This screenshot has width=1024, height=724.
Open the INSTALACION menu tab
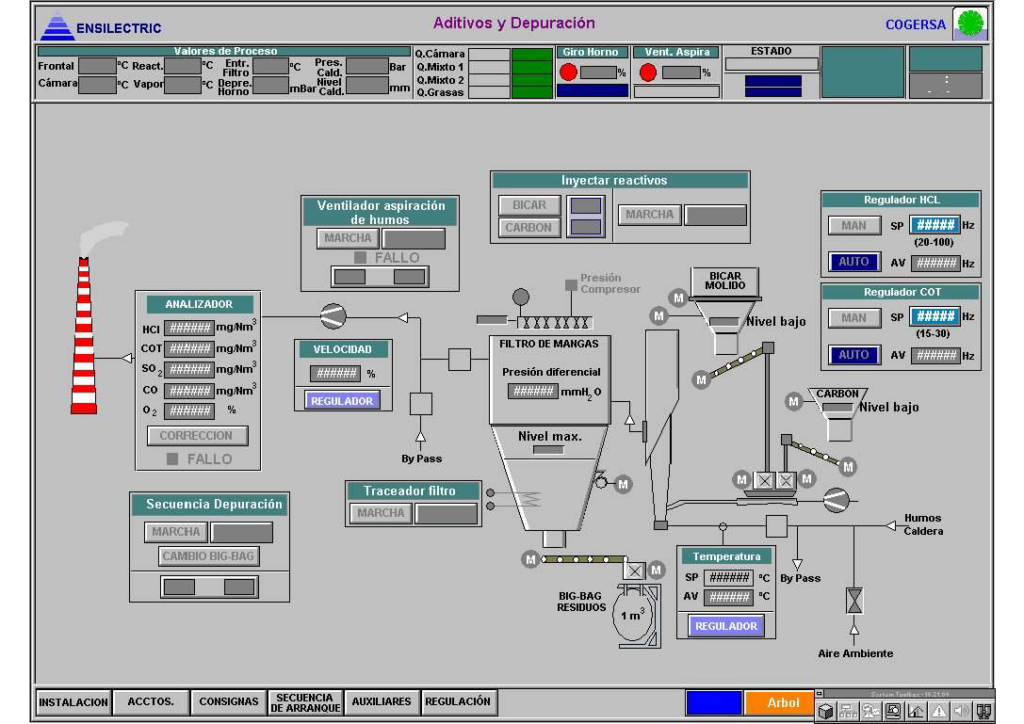pos(73,702)
